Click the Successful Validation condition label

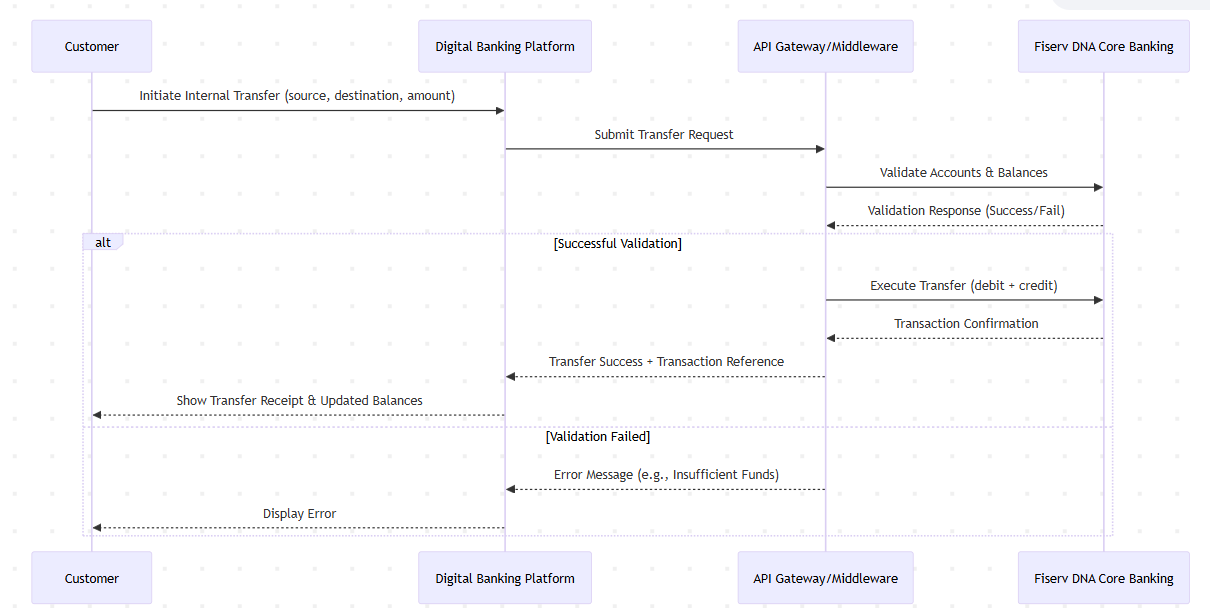coord(617,243)
